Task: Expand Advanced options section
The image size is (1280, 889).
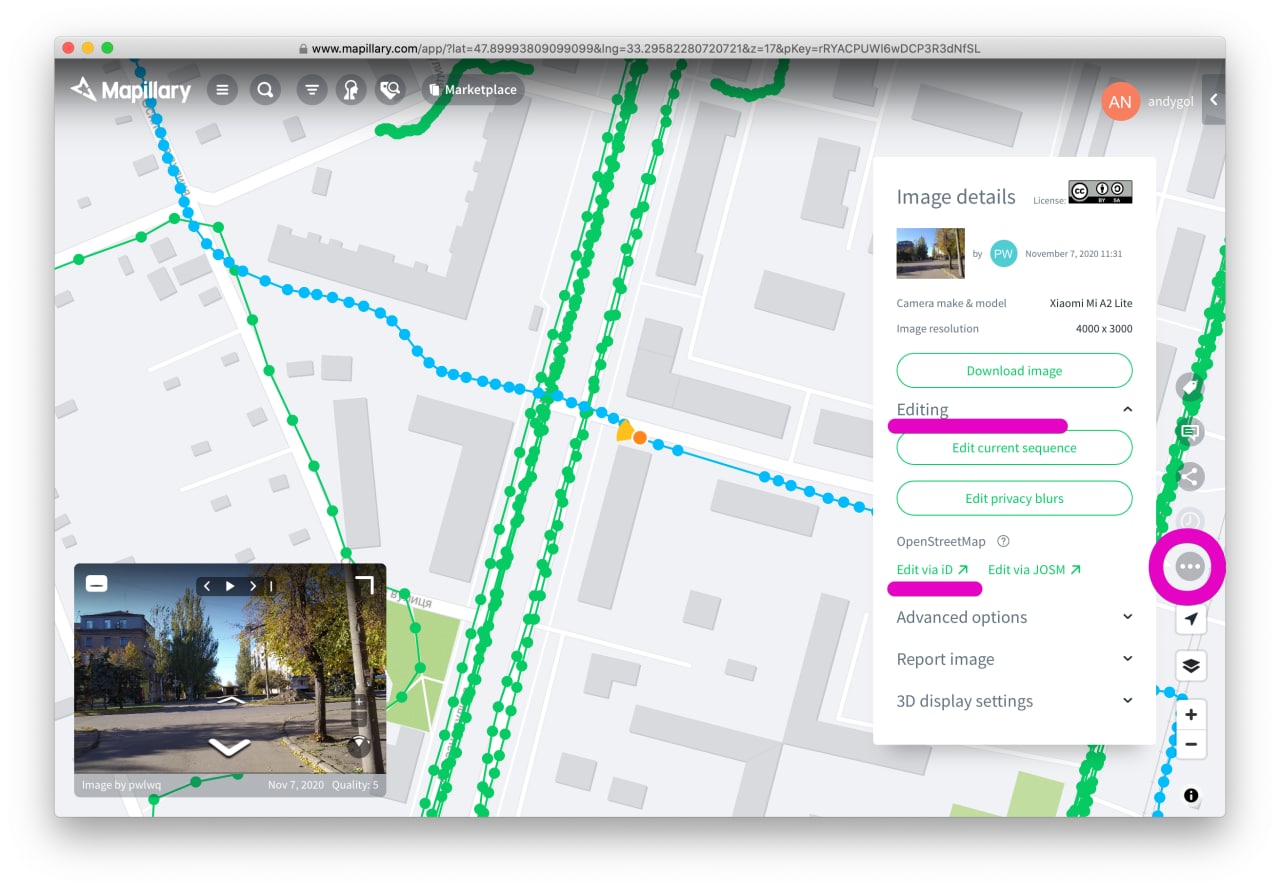Action: [1014, 617]
